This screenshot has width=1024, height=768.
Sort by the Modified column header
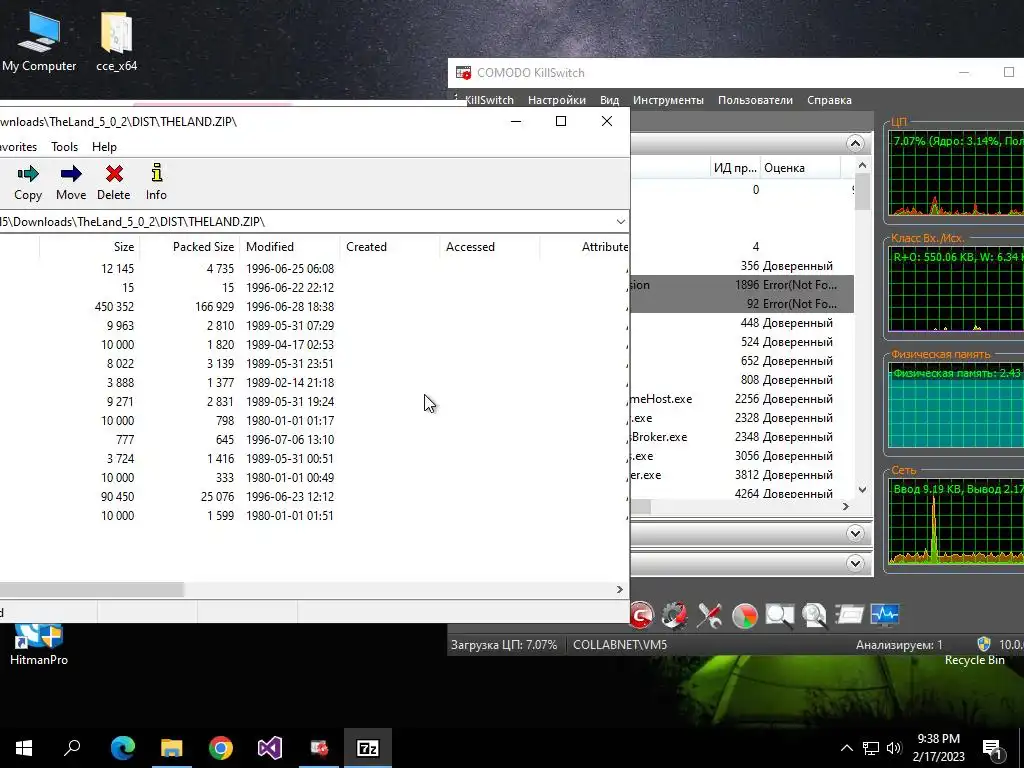point(290,247)
